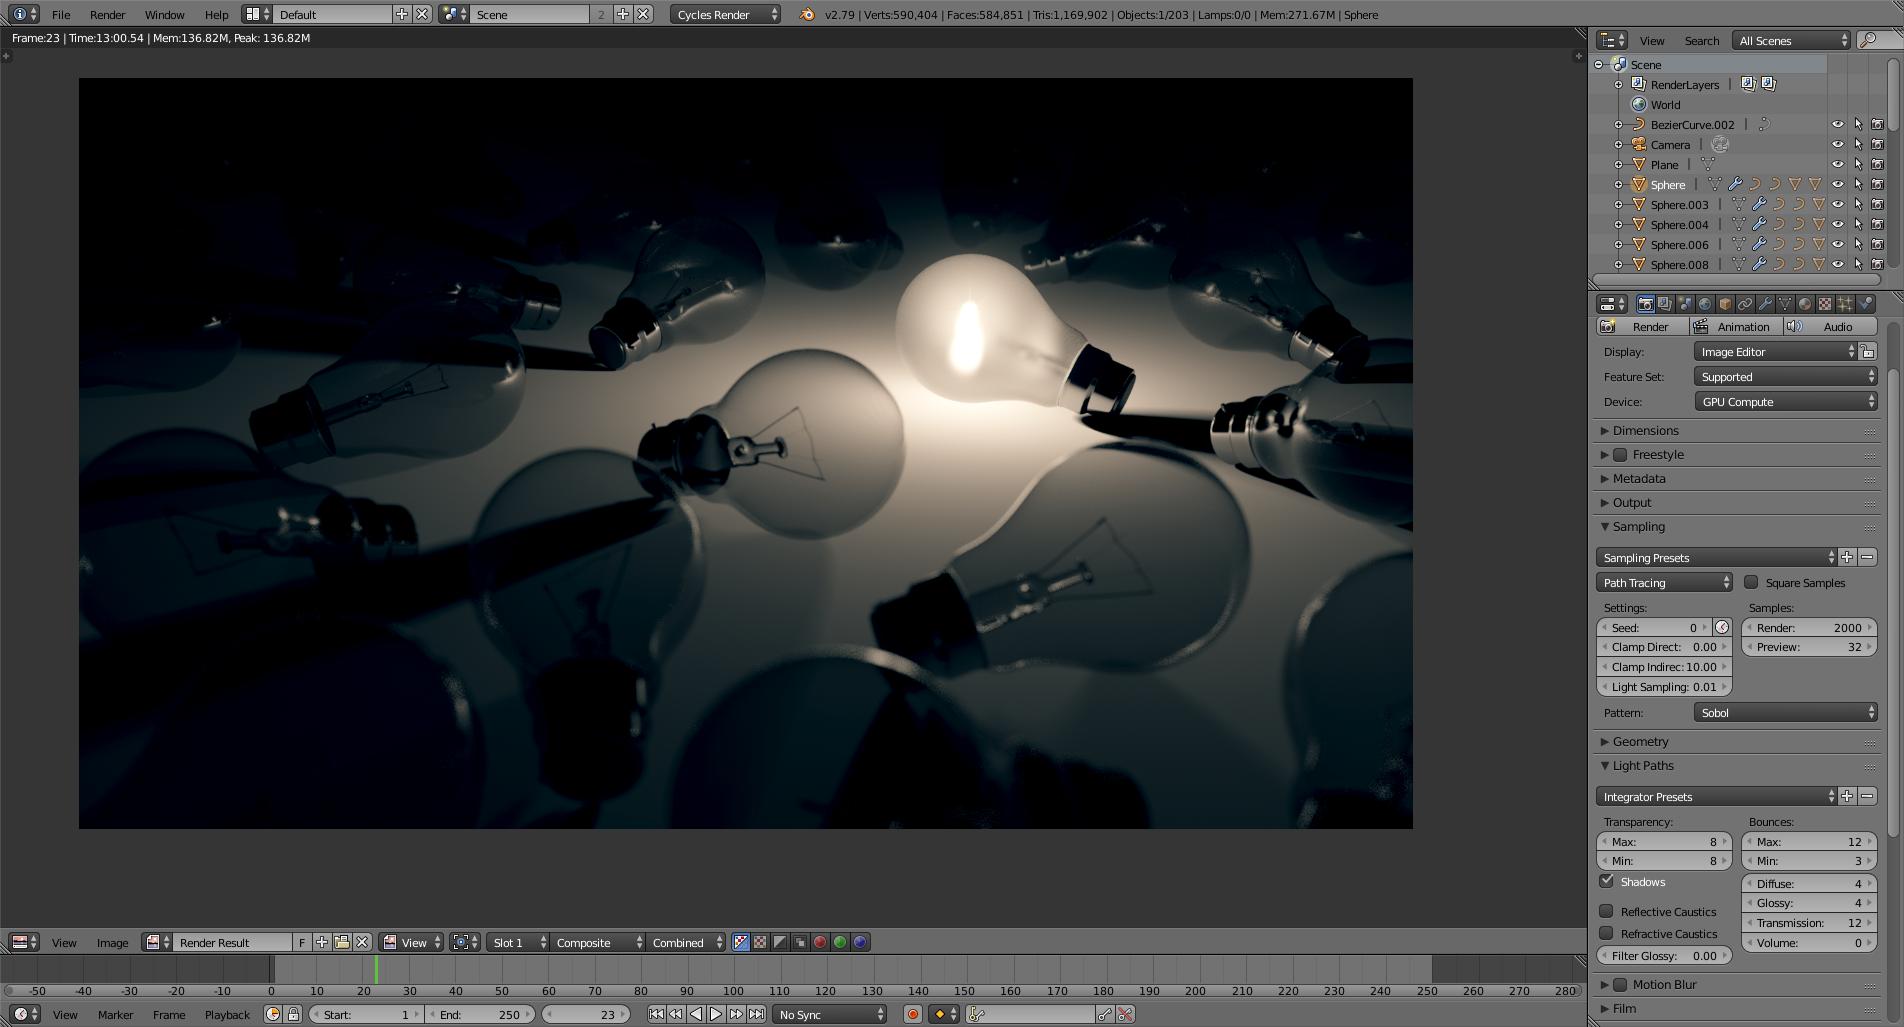Screen dimensions: 1904x1027
Task: Uncheck the Shadows option
Action: pyautogui.click(x=1606, y=881)
